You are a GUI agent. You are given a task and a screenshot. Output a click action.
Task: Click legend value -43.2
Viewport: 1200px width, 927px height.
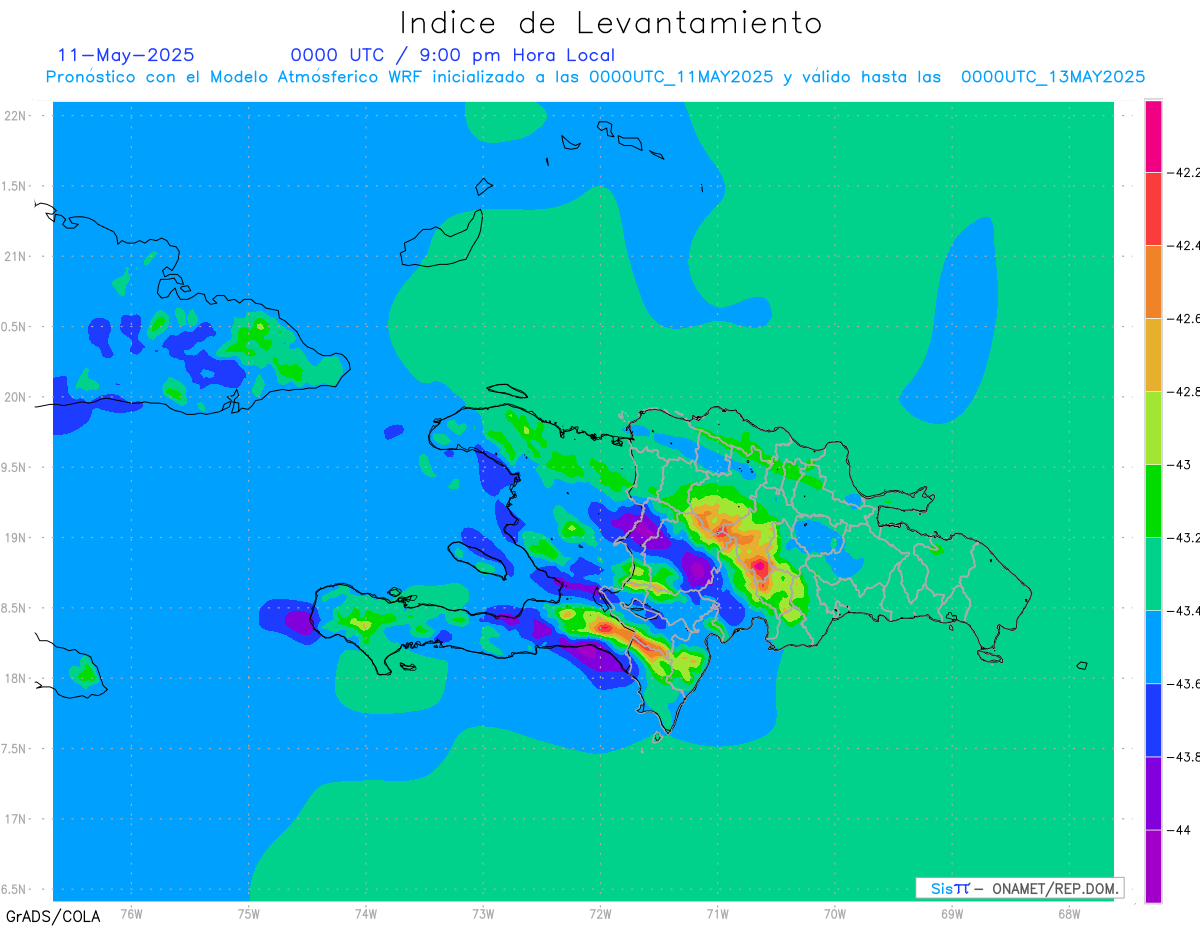tap(1184, 538)
